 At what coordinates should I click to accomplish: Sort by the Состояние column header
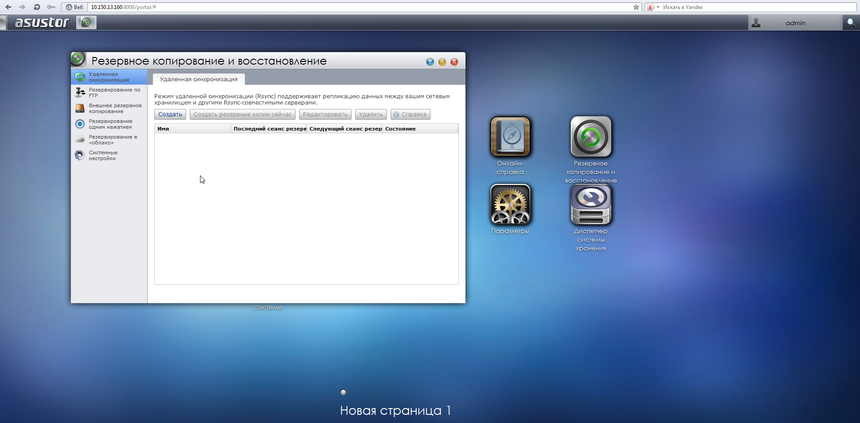(x=420, y=129)
